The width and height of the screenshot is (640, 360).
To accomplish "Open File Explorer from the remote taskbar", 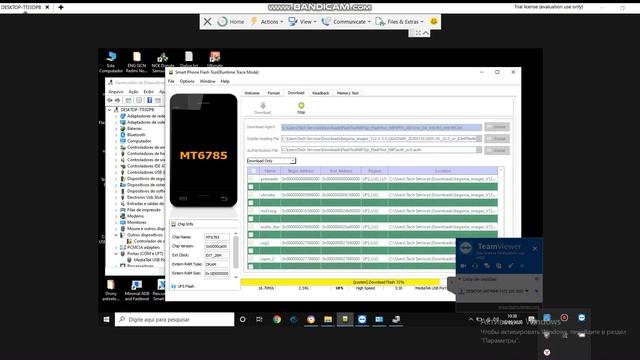I will click(x=328, y=319).
